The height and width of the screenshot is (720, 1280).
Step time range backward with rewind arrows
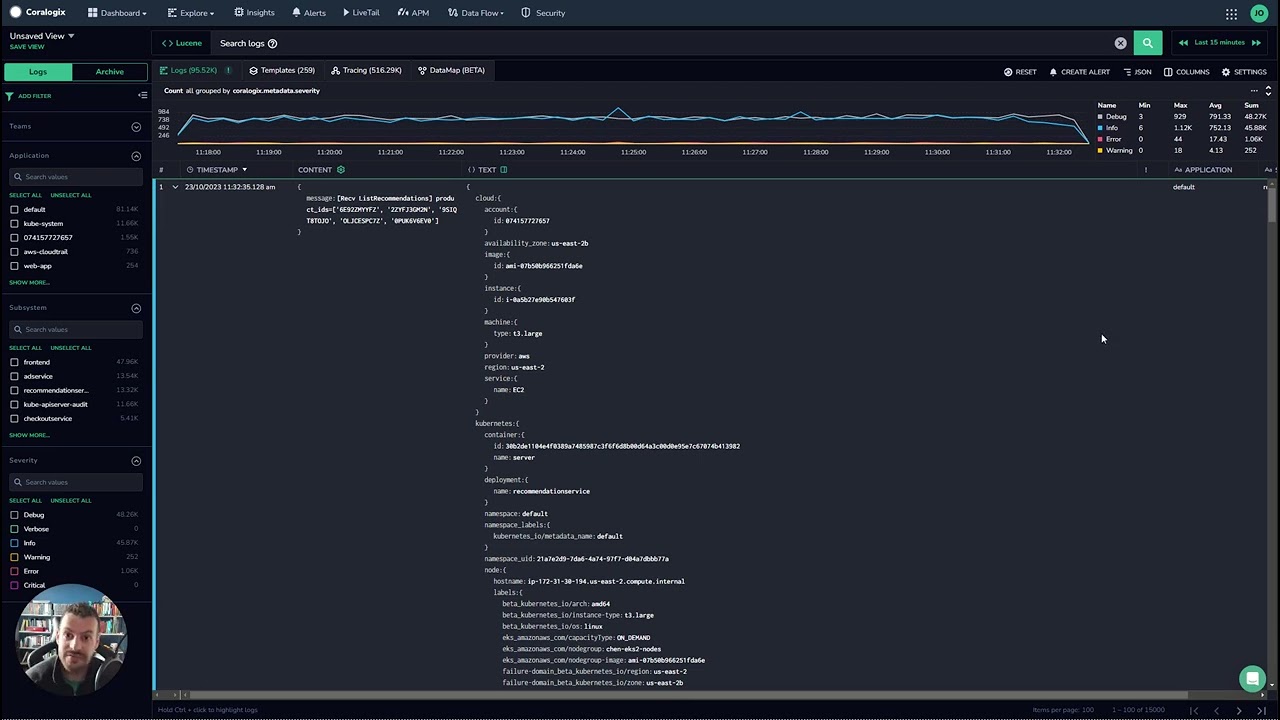click(x=1183, y=43)
